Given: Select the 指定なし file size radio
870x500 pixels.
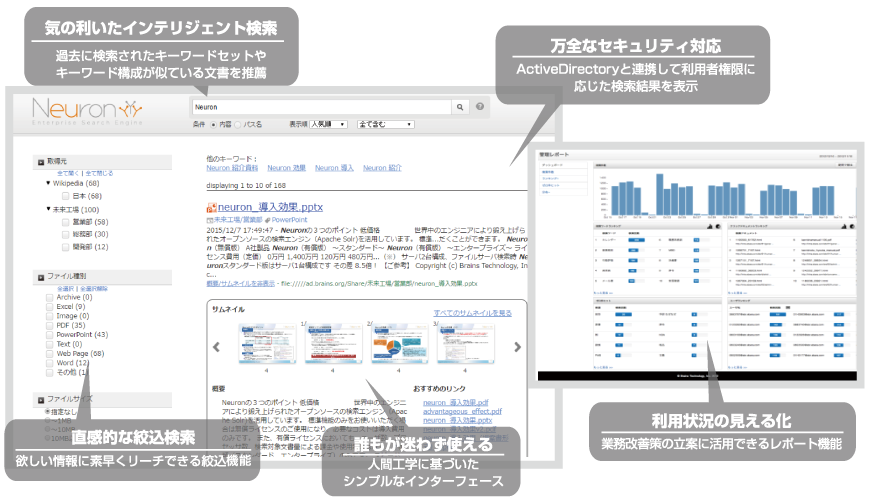Looking at the screenshot, I should [47, 412].
